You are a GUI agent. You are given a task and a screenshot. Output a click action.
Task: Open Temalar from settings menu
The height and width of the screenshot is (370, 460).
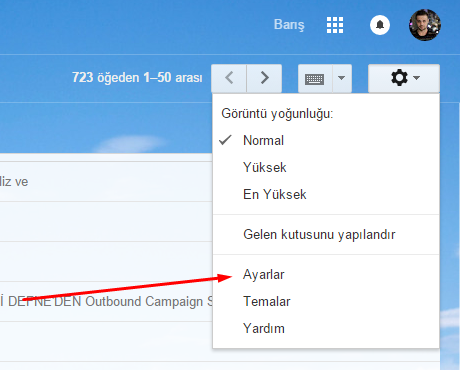point(326,301)
